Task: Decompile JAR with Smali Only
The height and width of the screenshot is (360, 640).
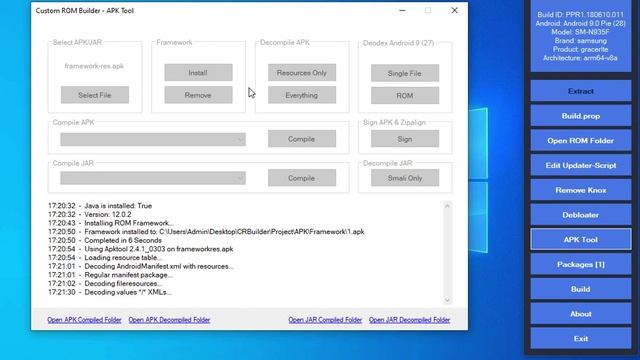Action: 405,178
